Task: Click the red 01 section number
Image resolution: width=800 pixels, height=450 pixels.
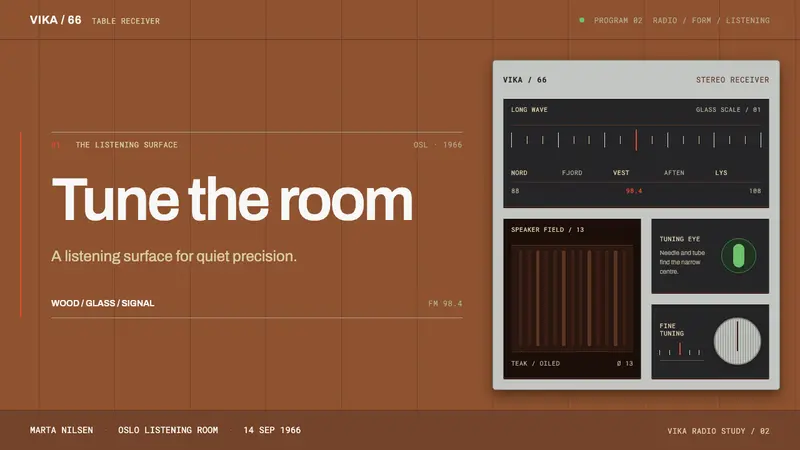Action: point(56,145)
